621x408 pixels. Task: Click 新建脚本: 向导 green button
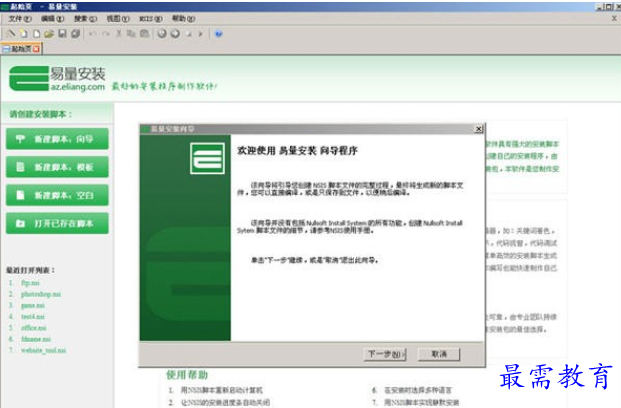point(57,139)
